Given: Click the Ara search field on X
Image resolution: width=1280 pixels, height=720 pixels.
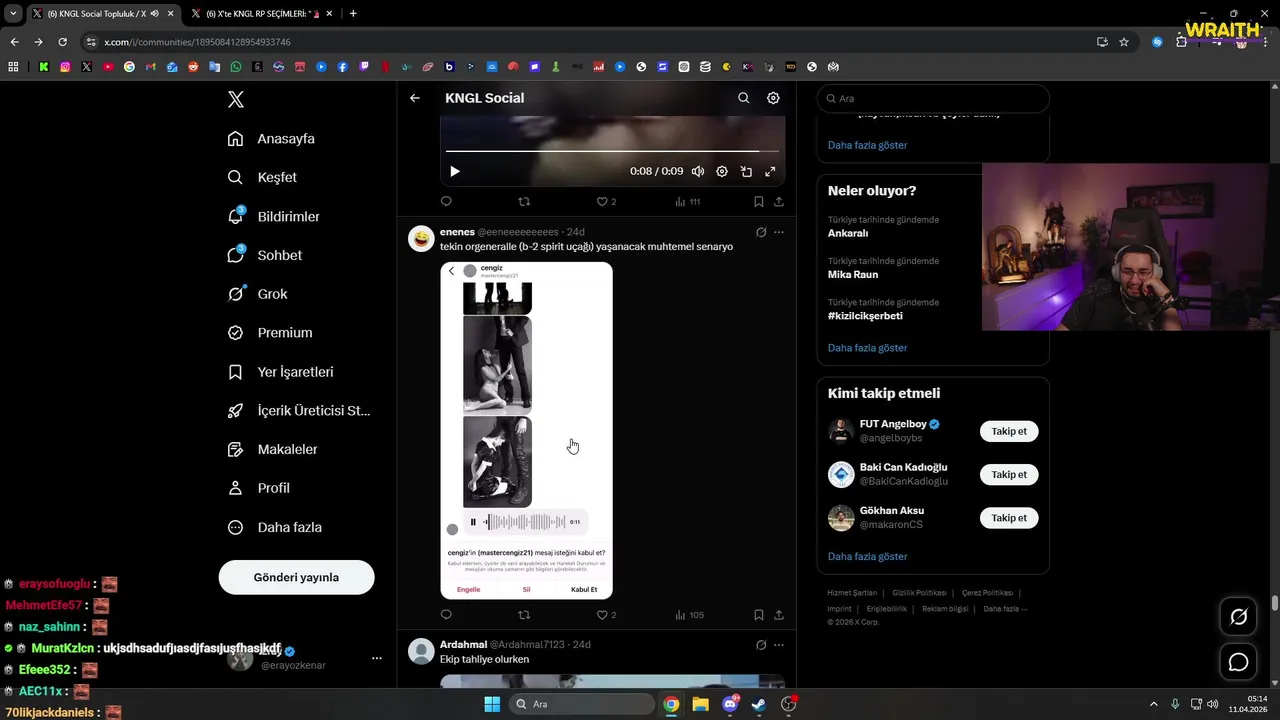Looking at the screenshot, I should [x=933, y=99].
